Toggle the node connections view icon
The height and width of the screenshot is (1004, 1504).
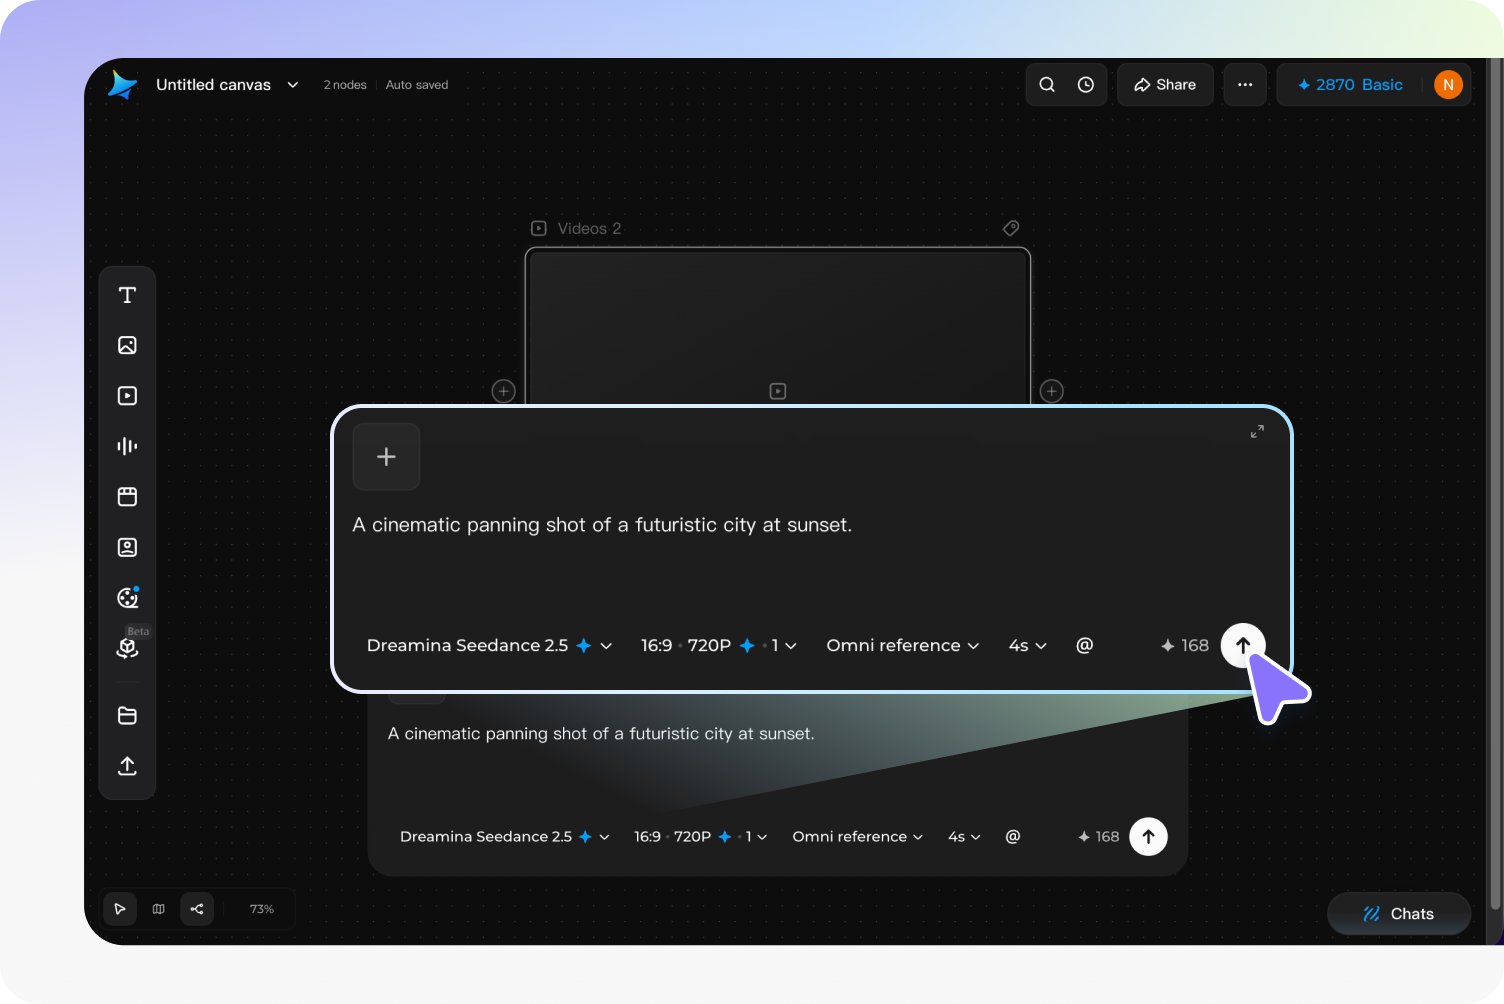[197, 909]
